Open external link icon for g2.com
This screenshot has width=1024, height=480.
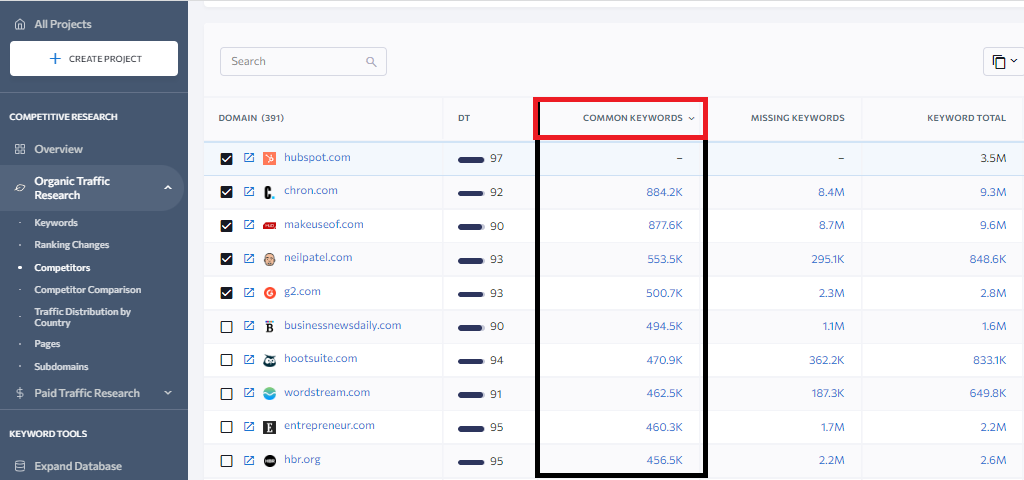click(x=249, y=292)
